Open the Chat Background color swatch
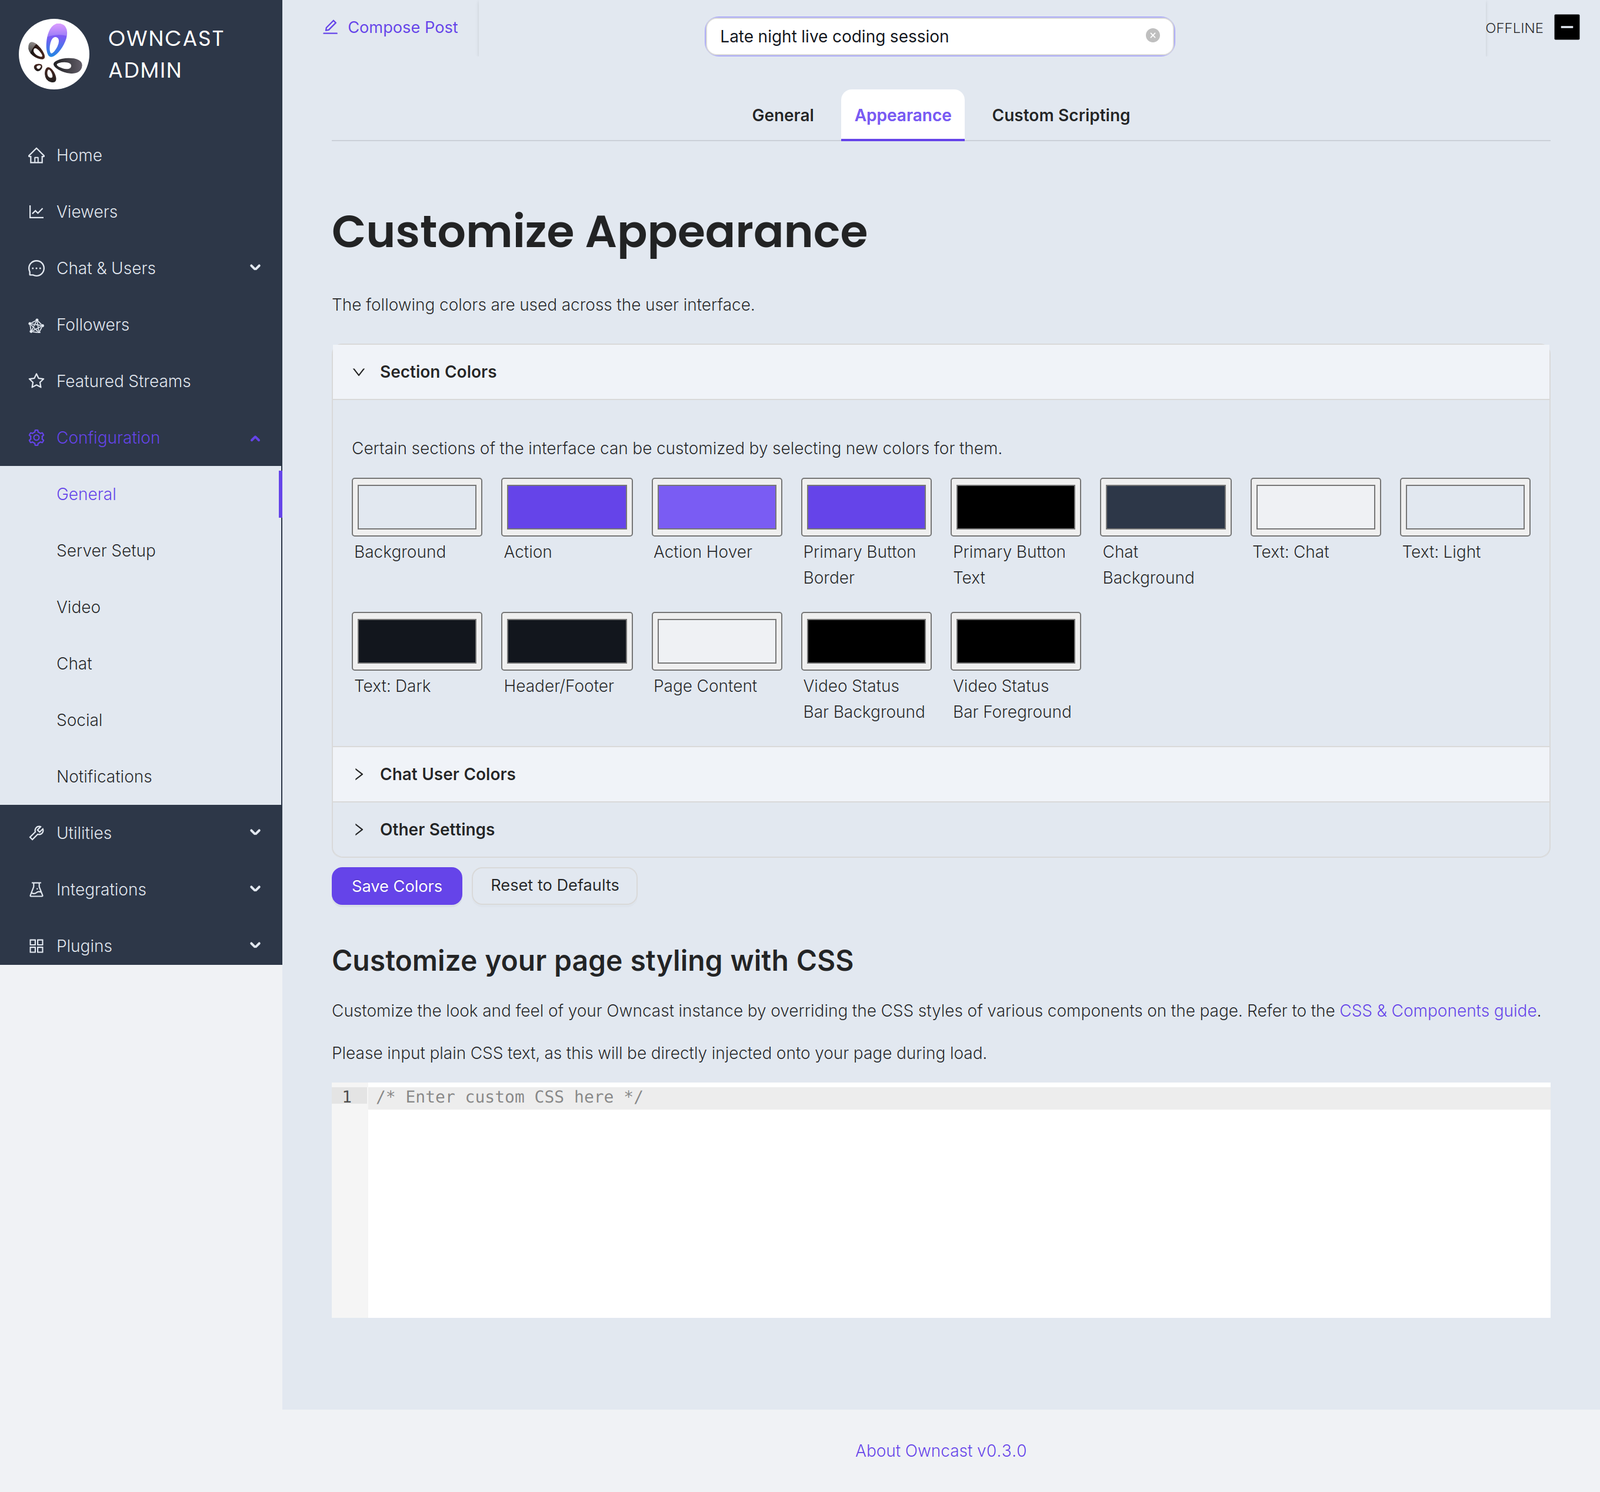Image resolution: width=1600 pixels, height=1492 pixels. (x=1166, y=507)
